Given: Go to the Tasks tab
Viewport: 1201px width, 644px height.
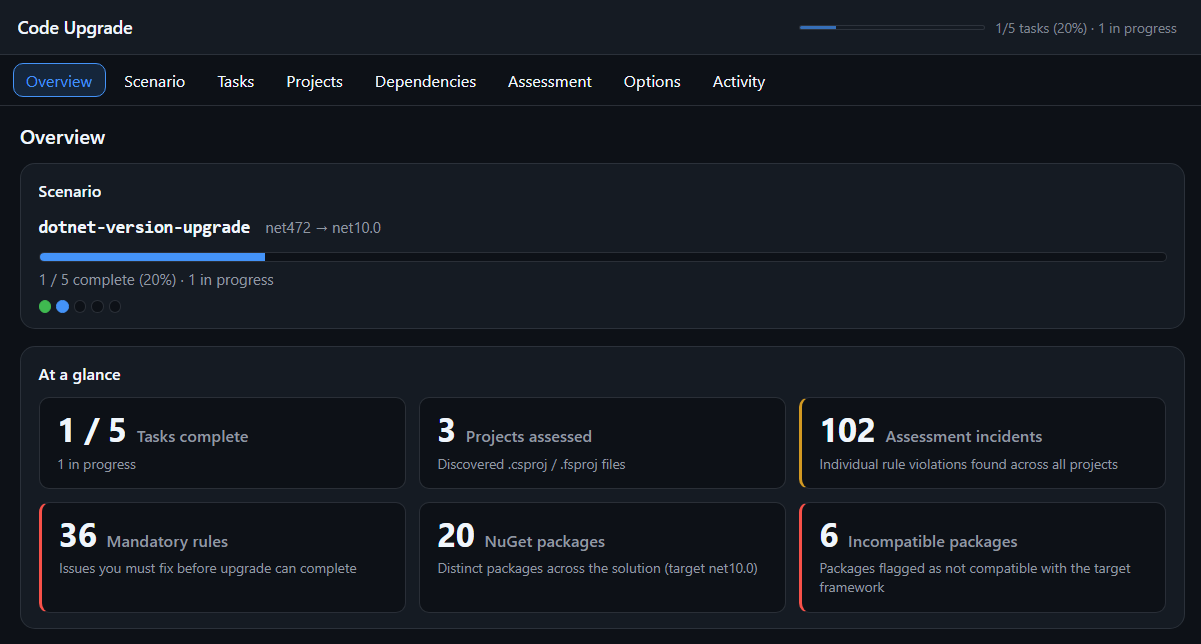Looking at the screenshot, I should click(x=236, y=81).
